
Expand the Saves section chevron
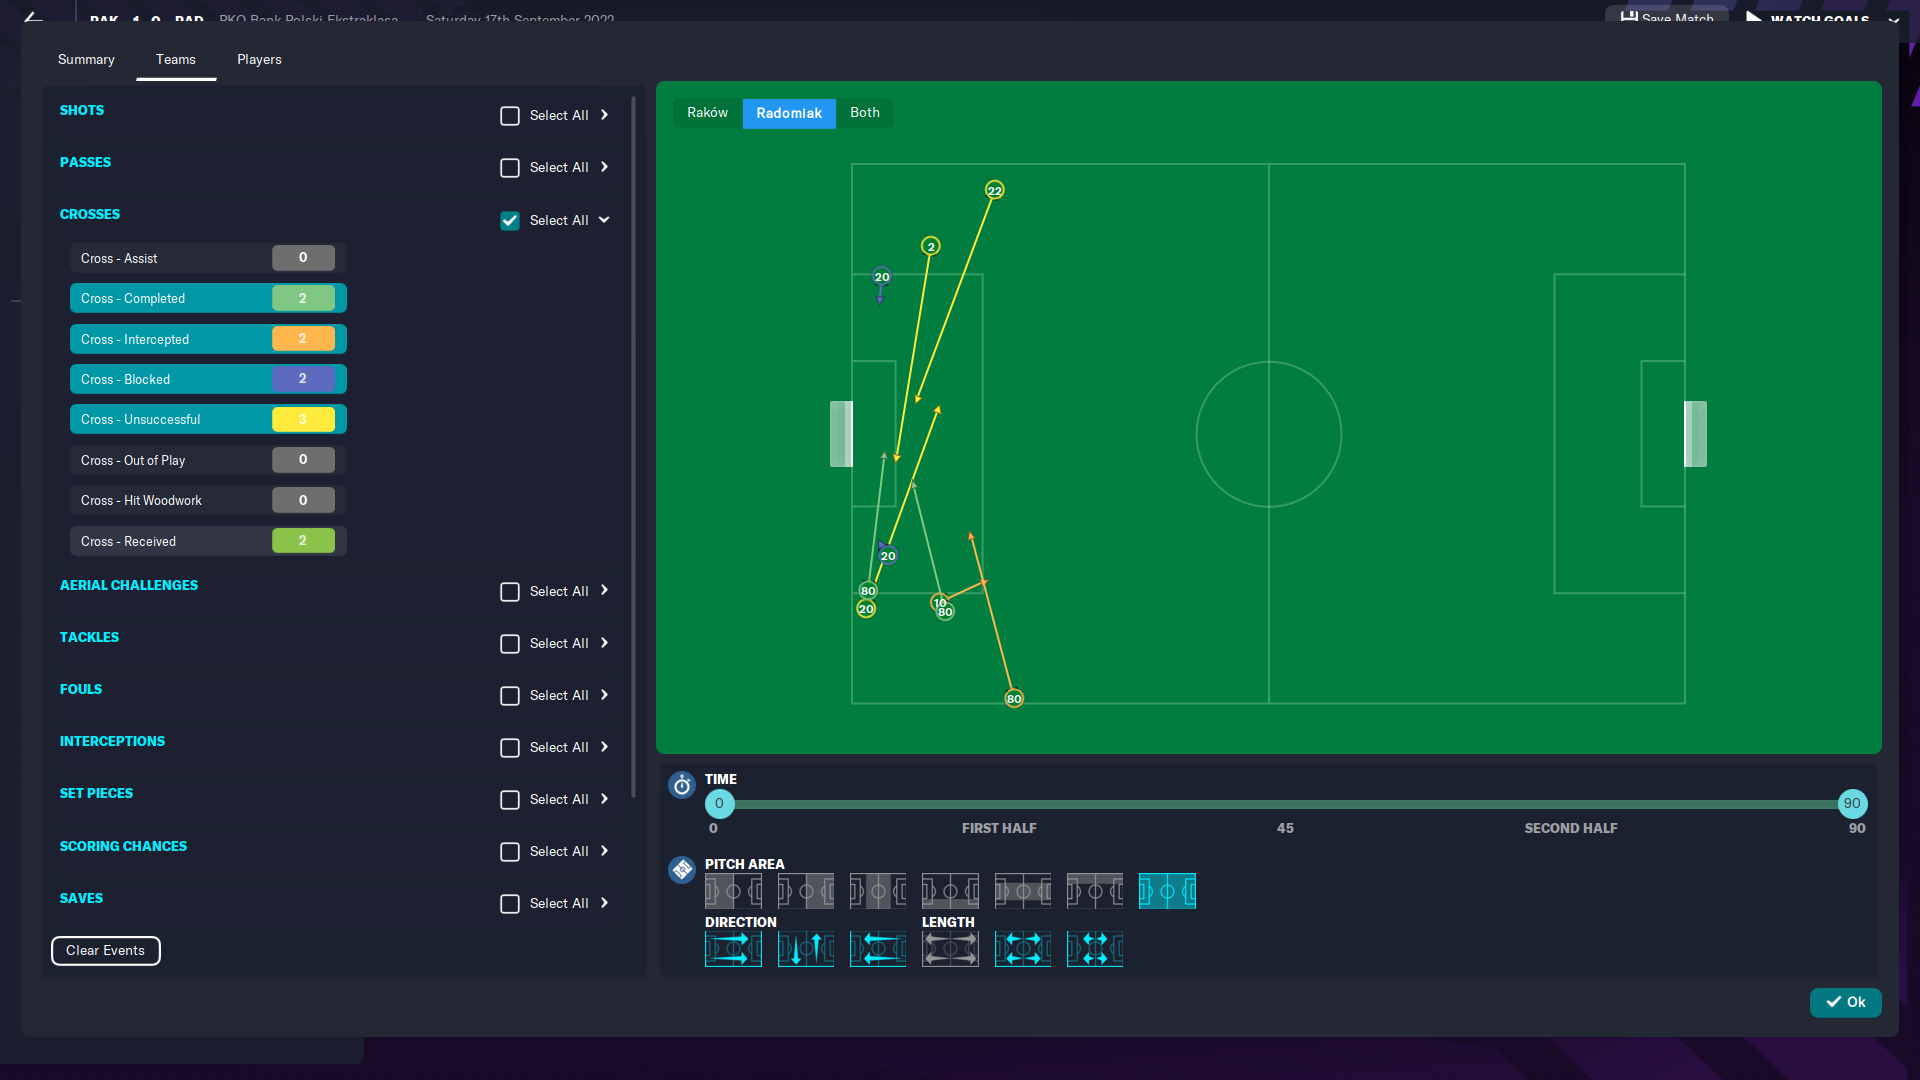click(604, 903)
